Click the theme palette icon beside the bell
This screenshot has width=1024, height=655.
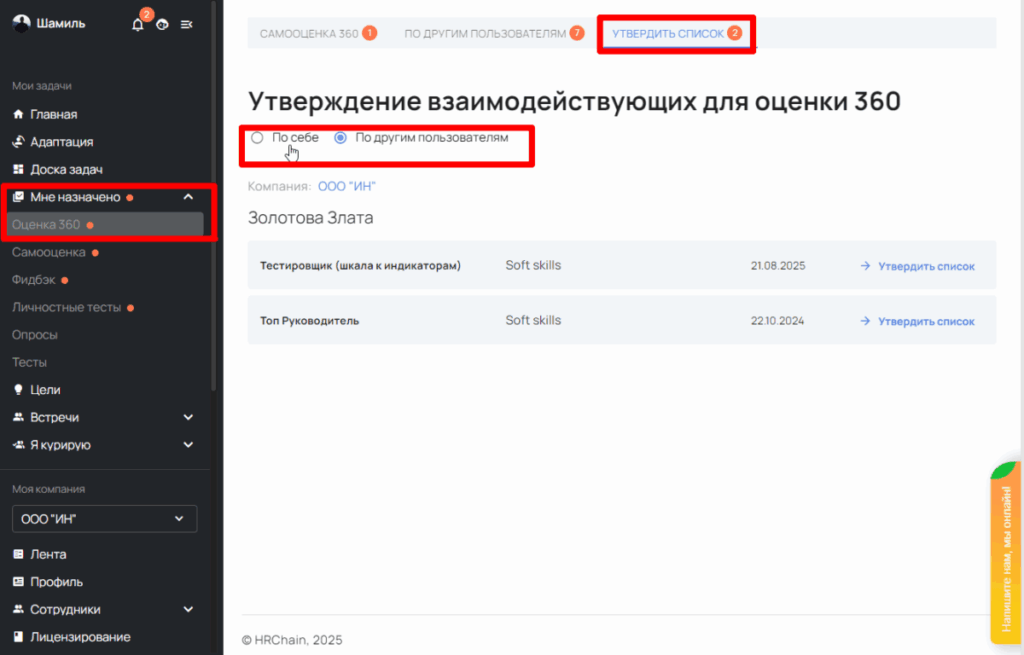point(163,24)
